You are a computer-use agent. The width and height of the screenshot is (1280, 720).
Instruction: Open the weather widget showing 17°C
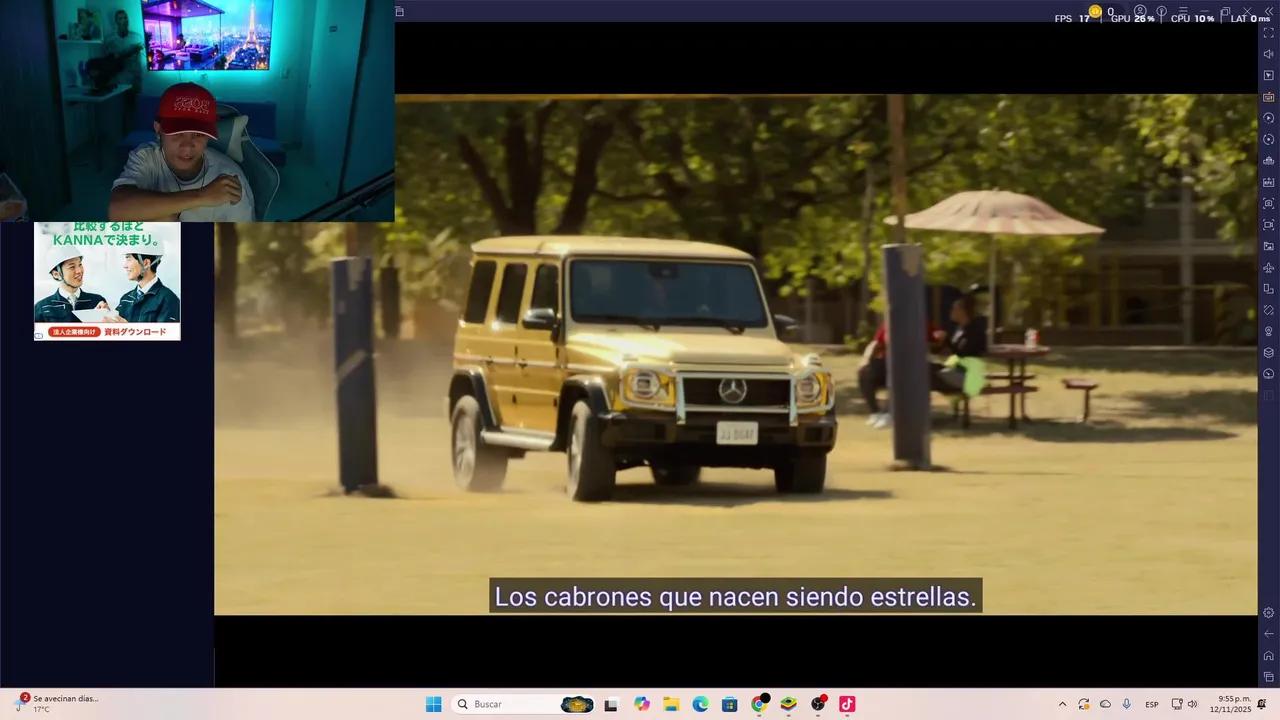(57, 704)
